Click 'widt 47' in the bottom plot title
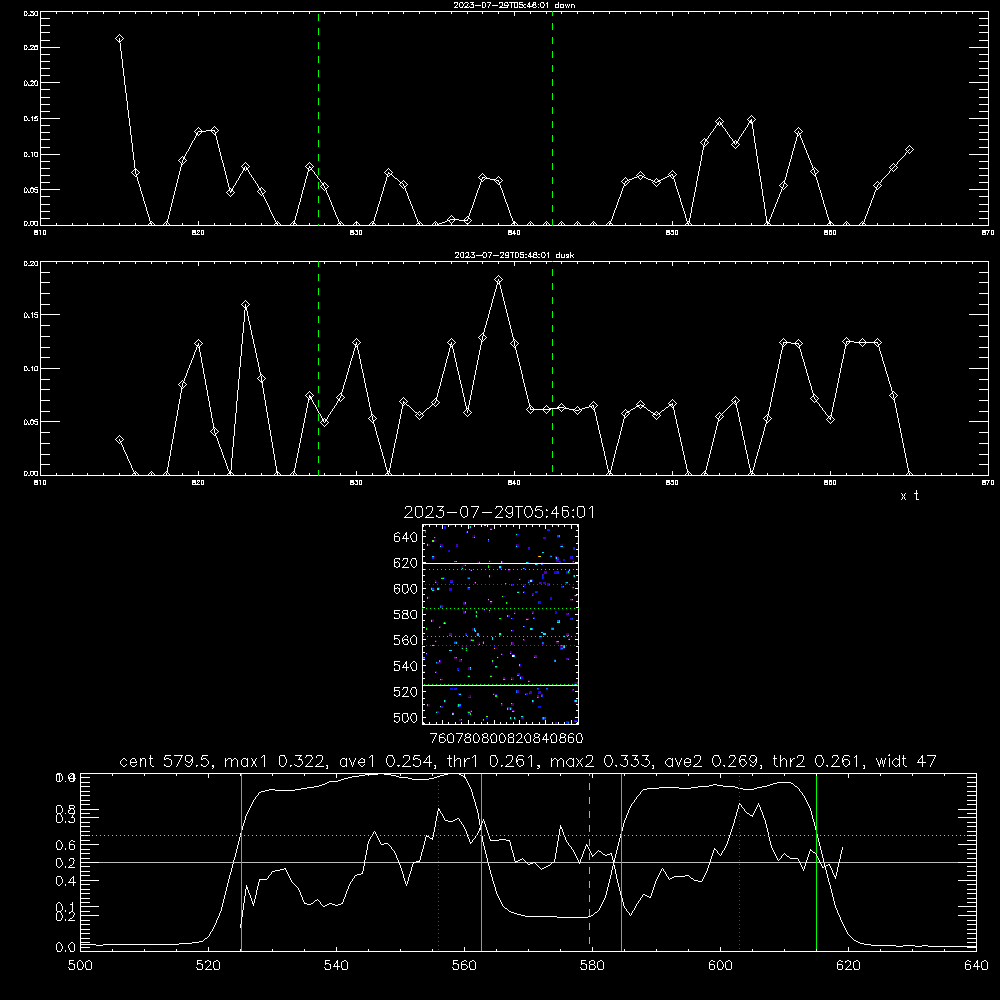Screen dimensions: 1000x1000 coord(906,761)
